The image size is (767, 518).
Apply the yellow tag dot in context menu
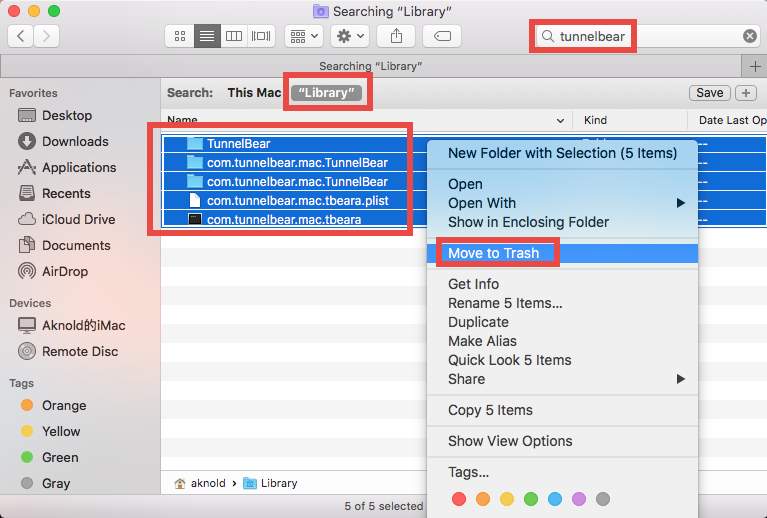coord(507,499)
